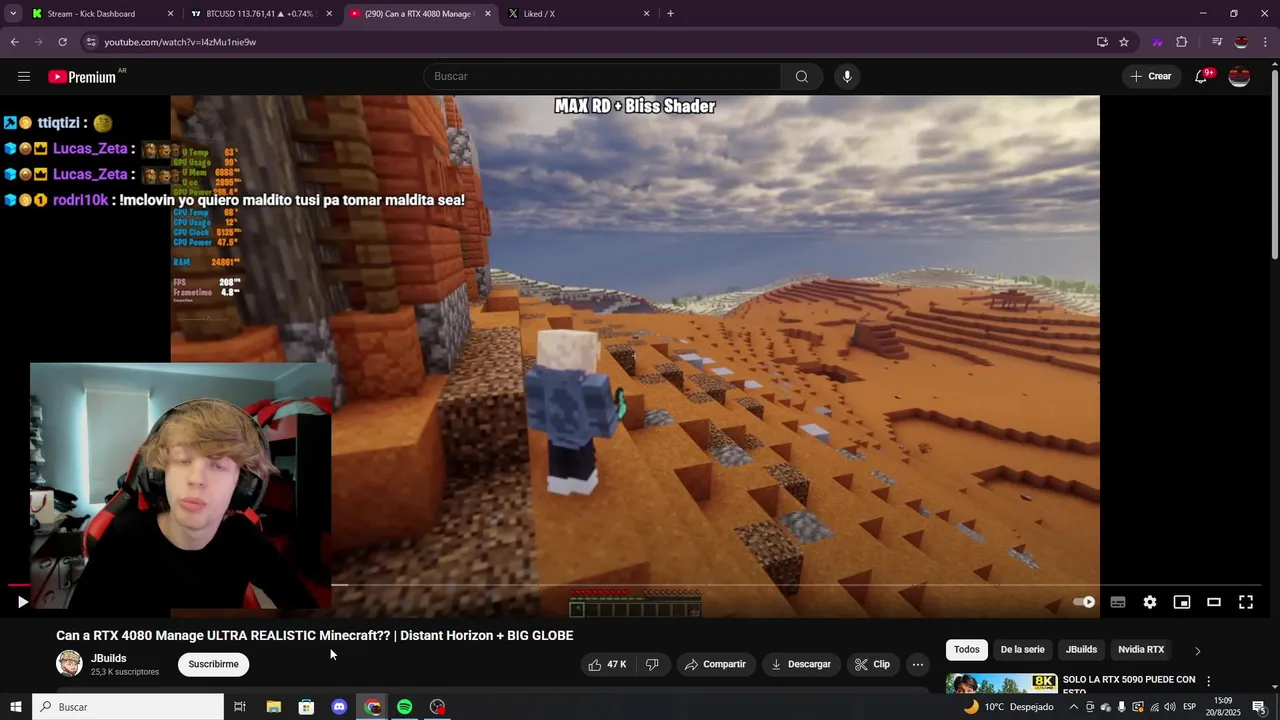
Task: Click the taskbar Buscar search box
Action: click(128, 707)
